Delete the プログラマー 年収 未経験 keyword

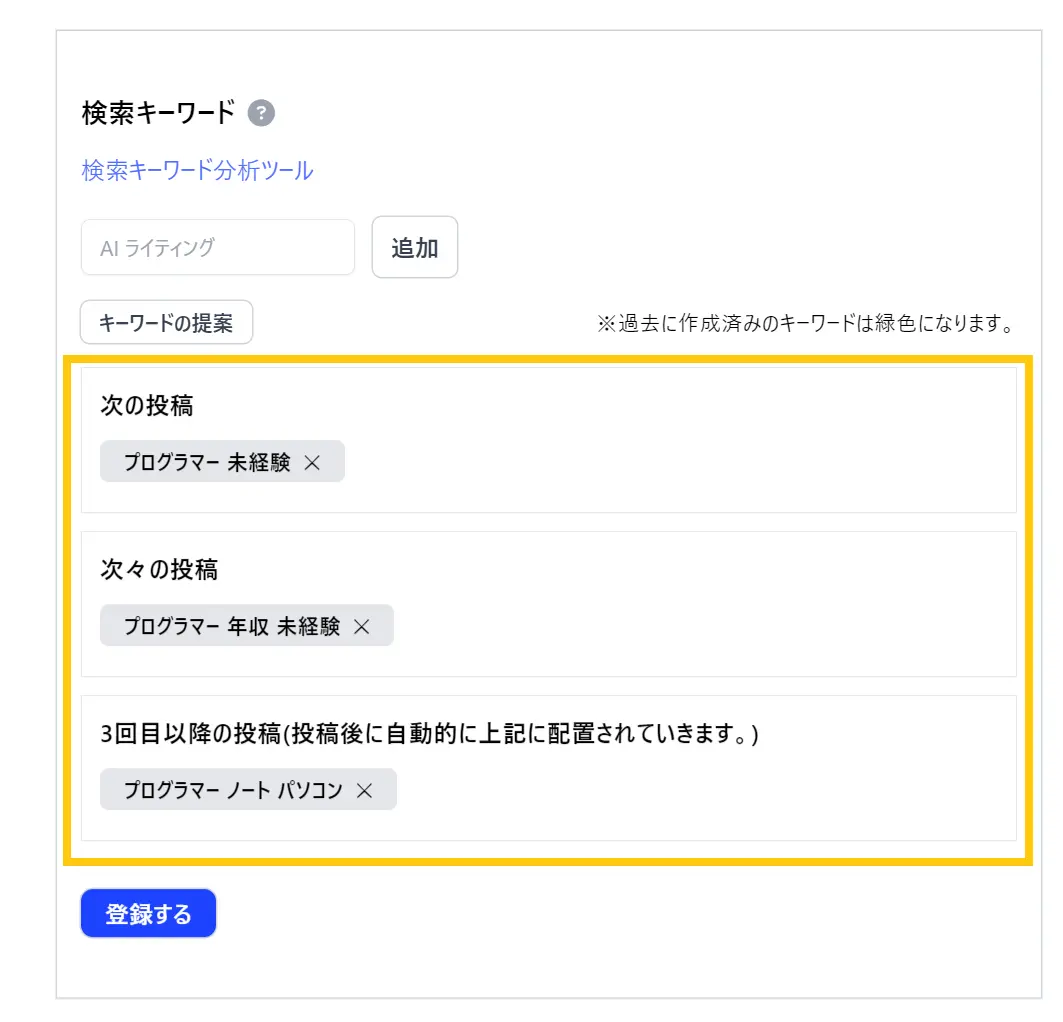362,626
